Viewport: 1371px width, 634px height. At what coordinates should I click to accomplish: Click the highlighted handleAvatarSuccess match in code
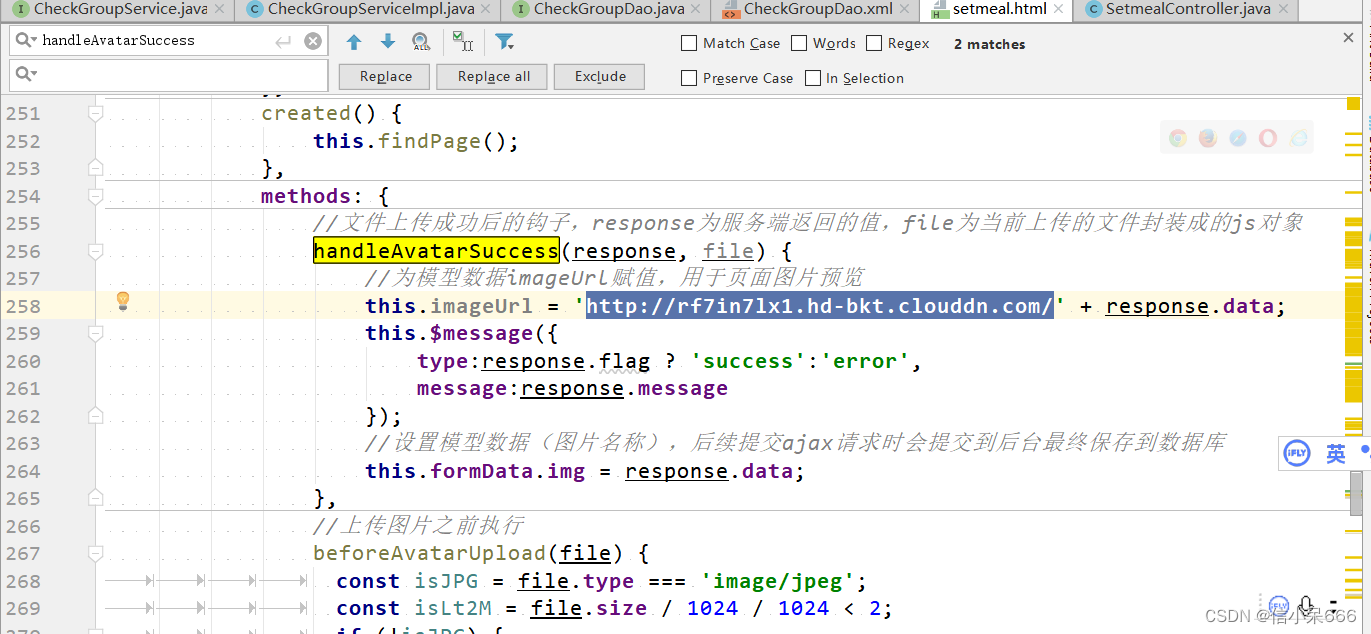[x=435, y=251]
